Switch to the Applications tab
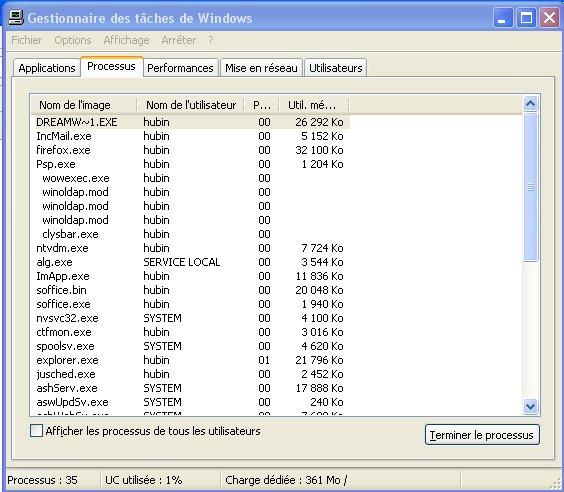 pos(47,68)
